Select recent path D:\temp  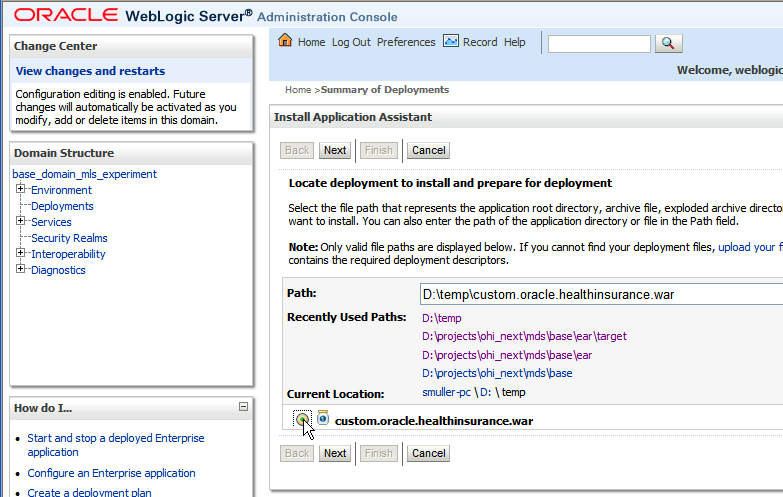[442, 318]
